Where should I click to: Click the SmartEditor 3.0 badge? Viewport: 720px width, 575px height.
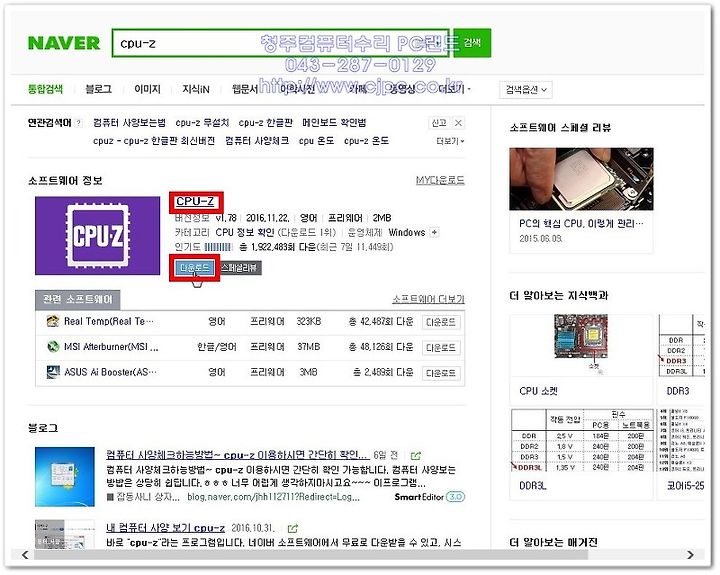coord(429,497)
